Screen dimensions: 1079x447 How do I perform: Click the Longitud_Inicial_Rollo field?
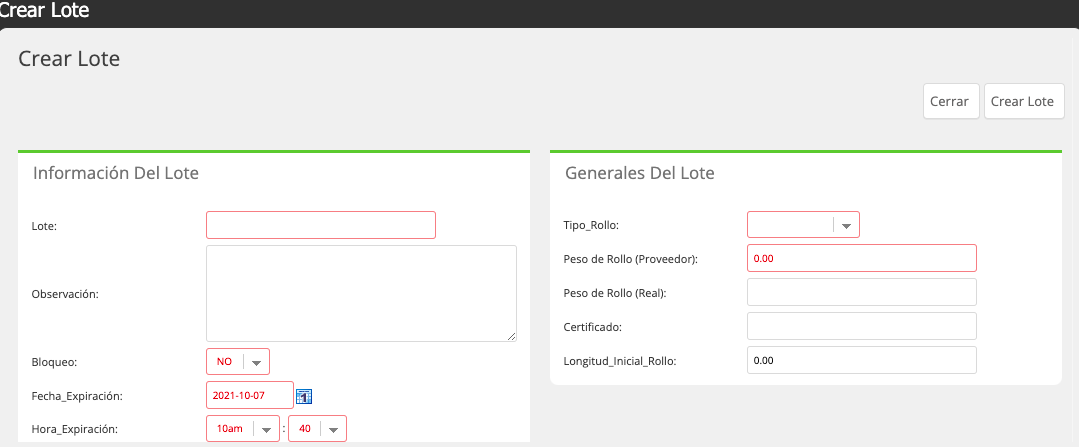[x=862, y=360]
